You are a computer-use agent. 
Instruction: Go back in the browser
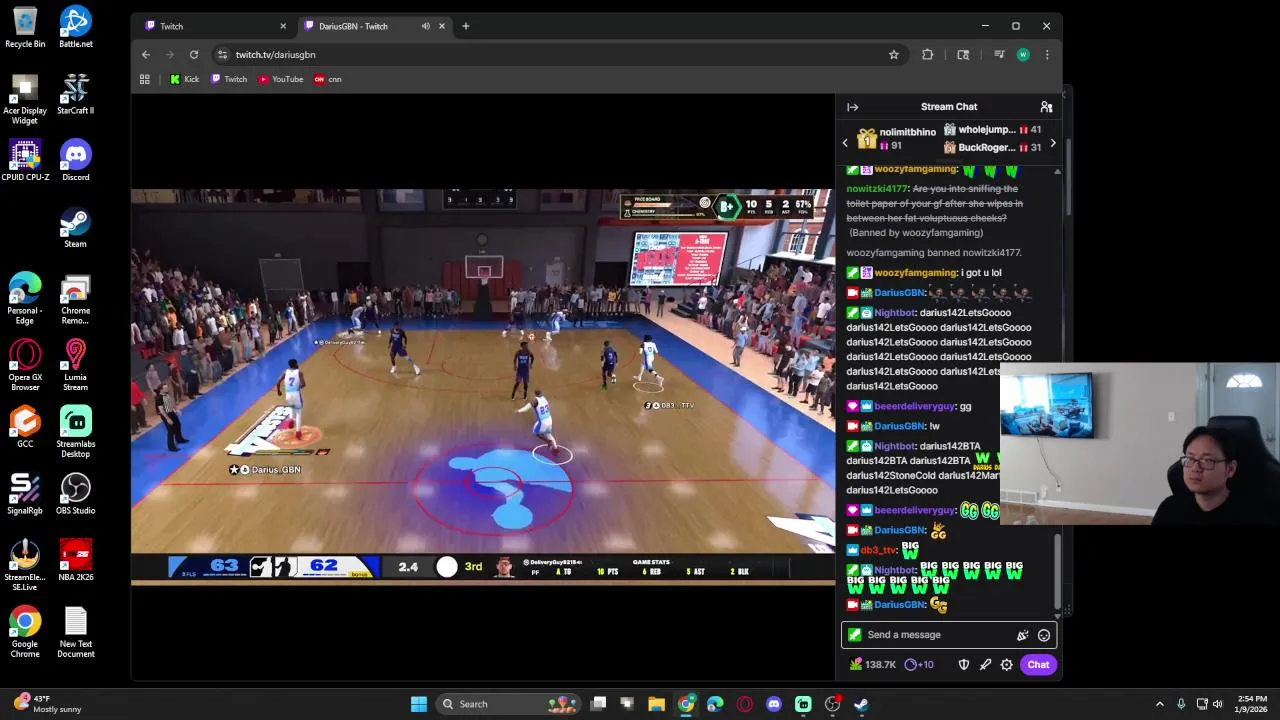(146, 55)
